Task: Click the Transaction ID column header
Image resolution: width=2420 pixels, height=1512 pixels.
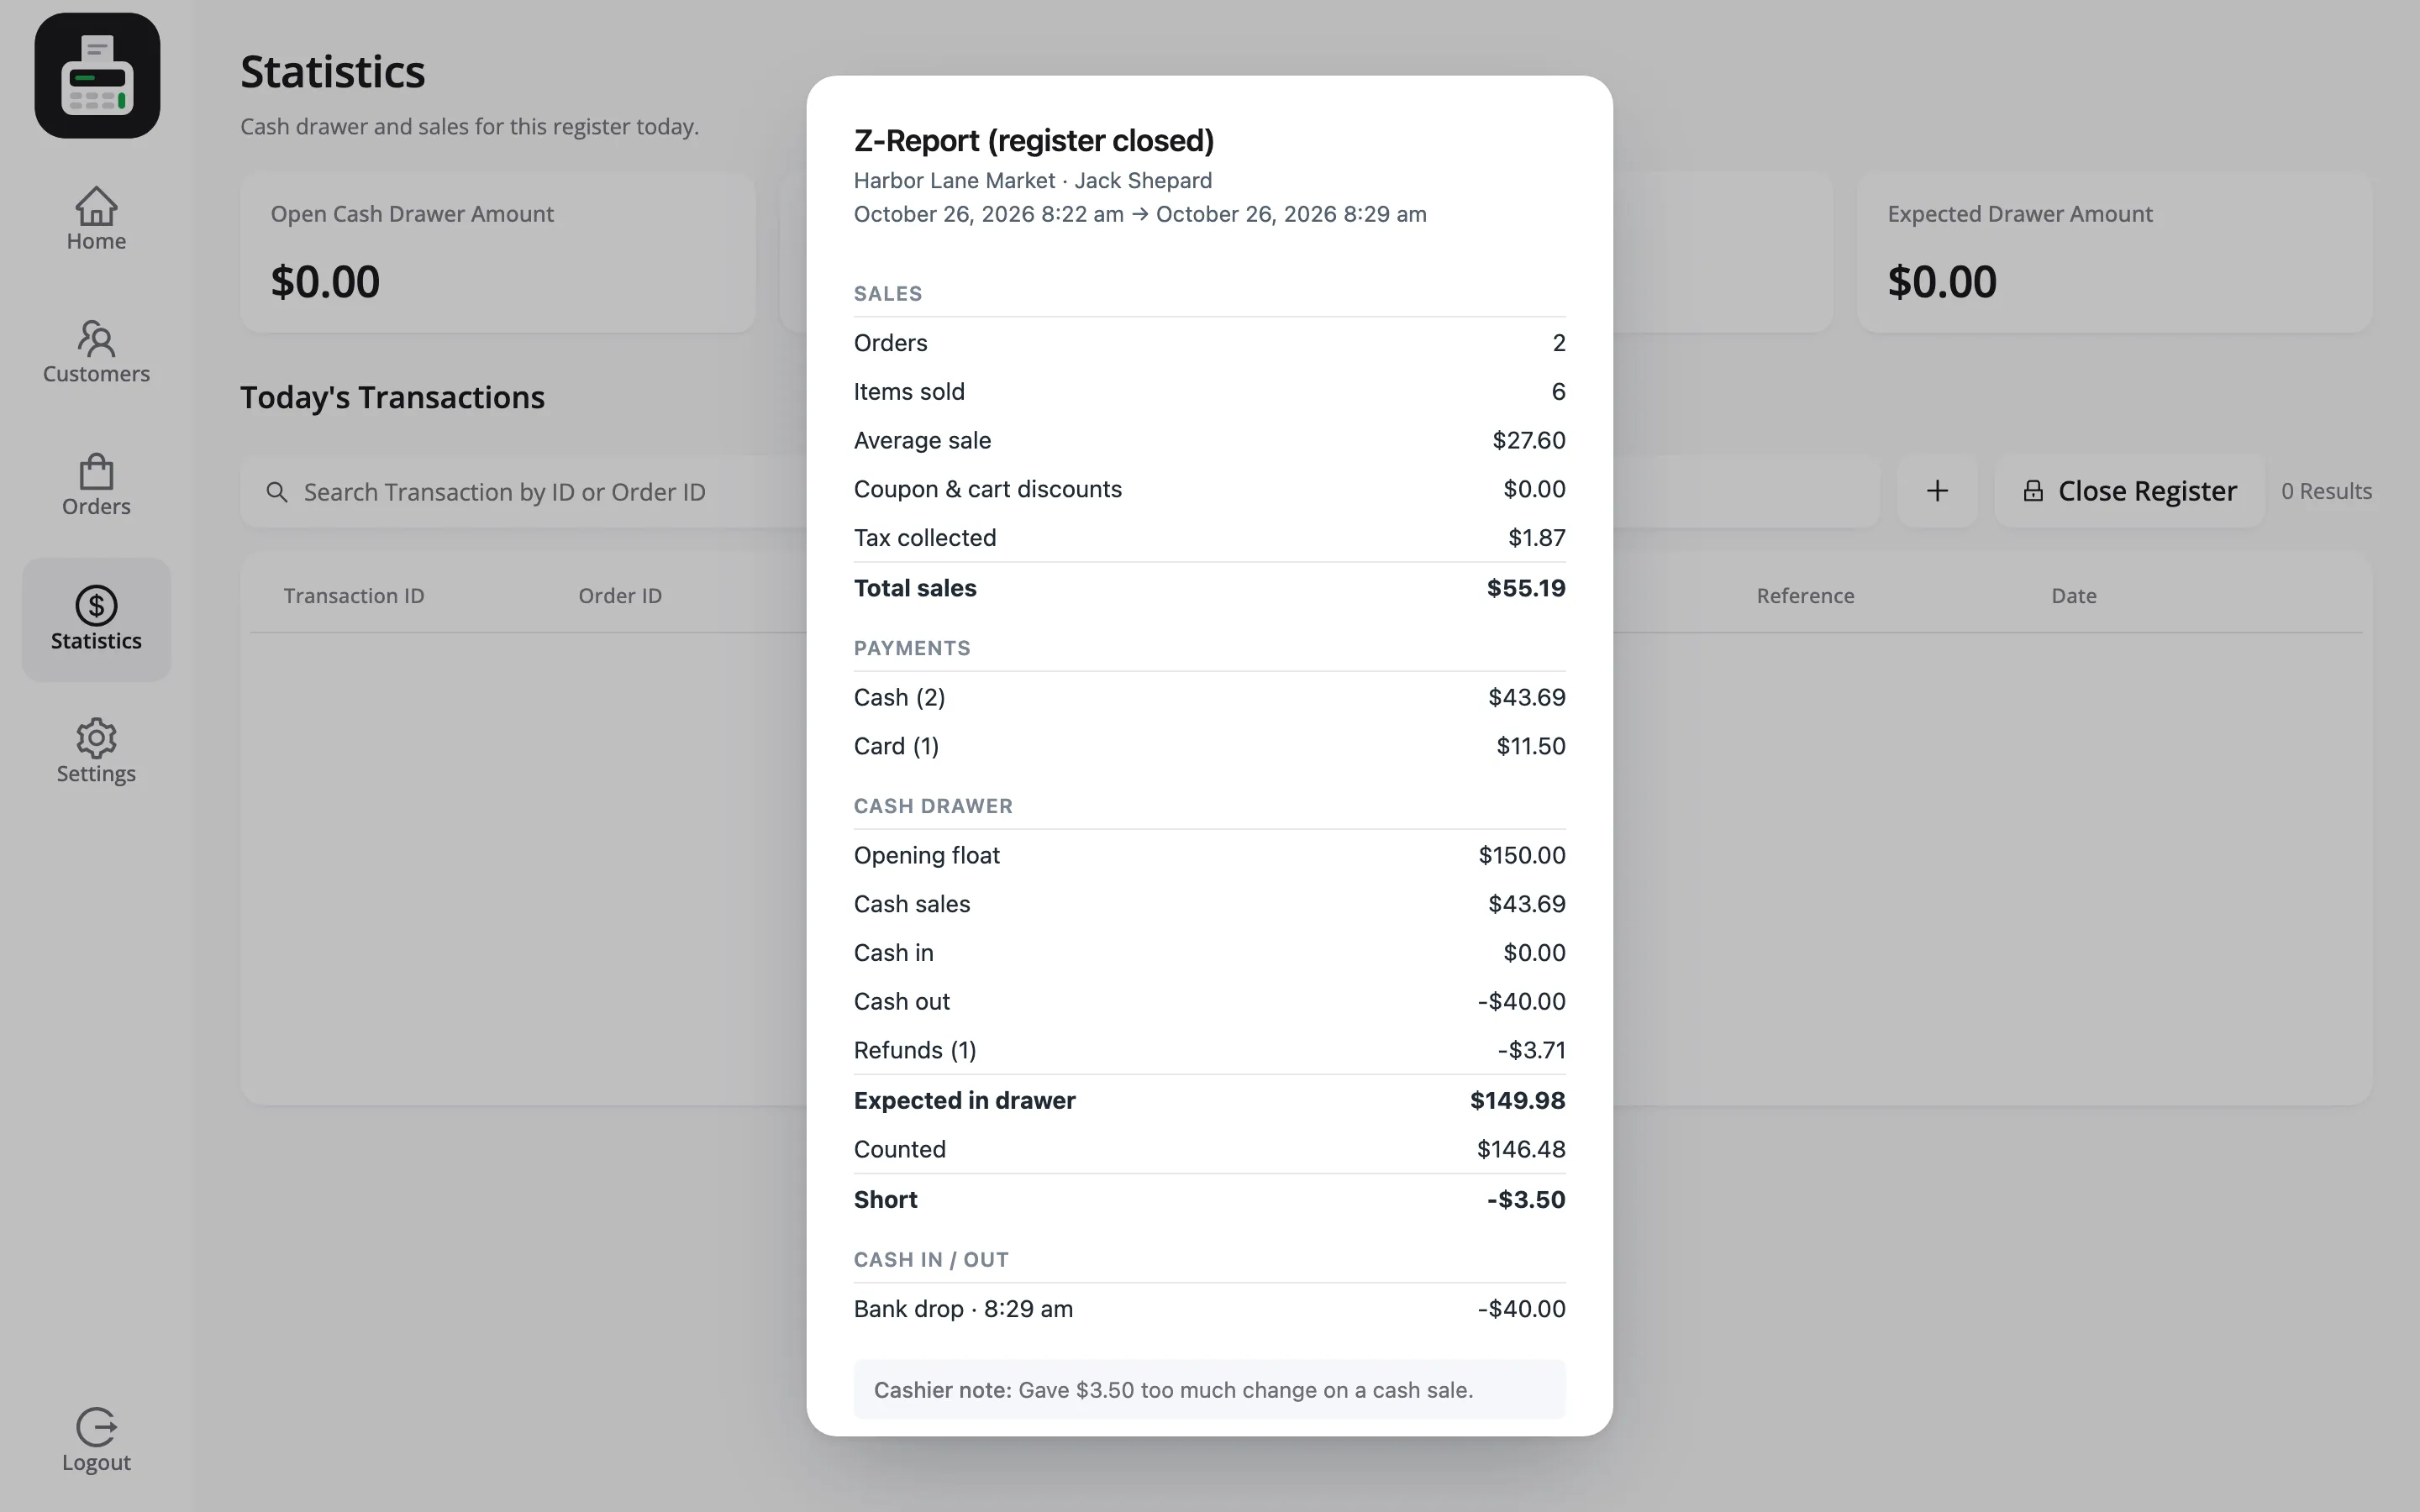Action: pyautogui.click(x=354, y=596)
